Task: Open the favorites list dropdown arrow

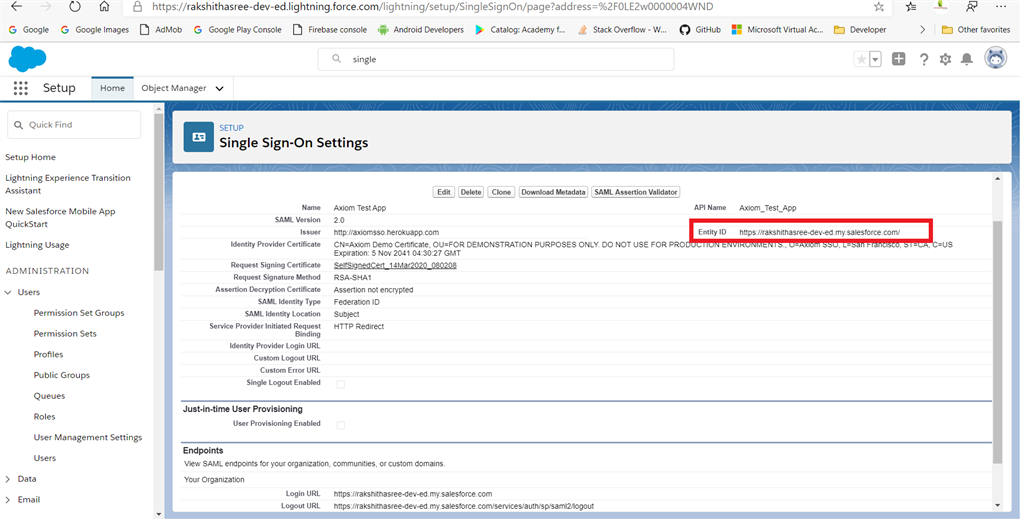Action: click(875, 59)
